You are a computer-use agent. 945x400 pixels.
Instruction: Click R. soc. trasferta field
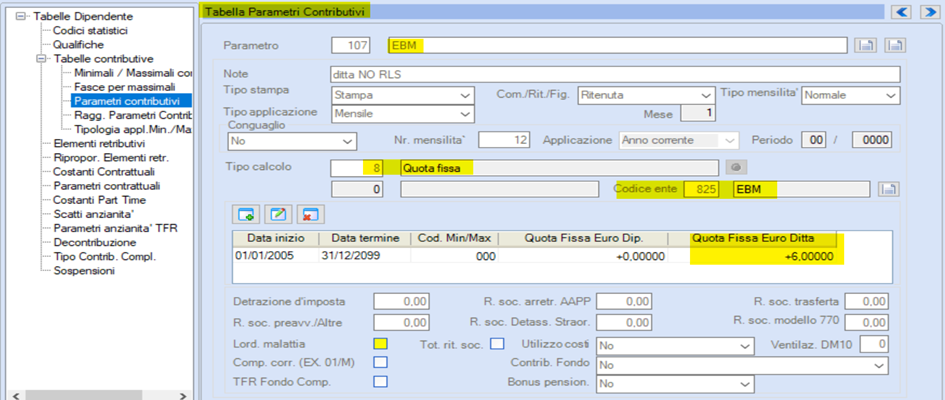point(867,302)
